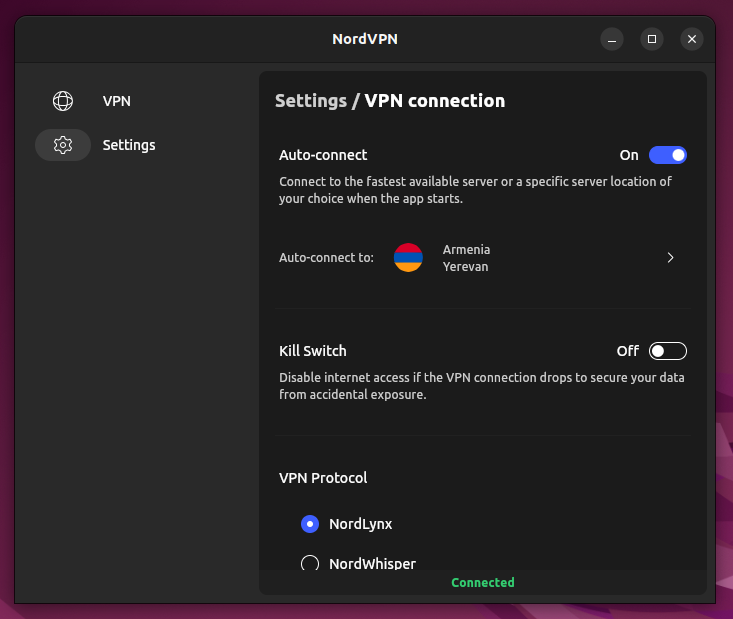733x619 pixels.
Task: Click the NordLynx protocol label text
Action: coord(360,523)
